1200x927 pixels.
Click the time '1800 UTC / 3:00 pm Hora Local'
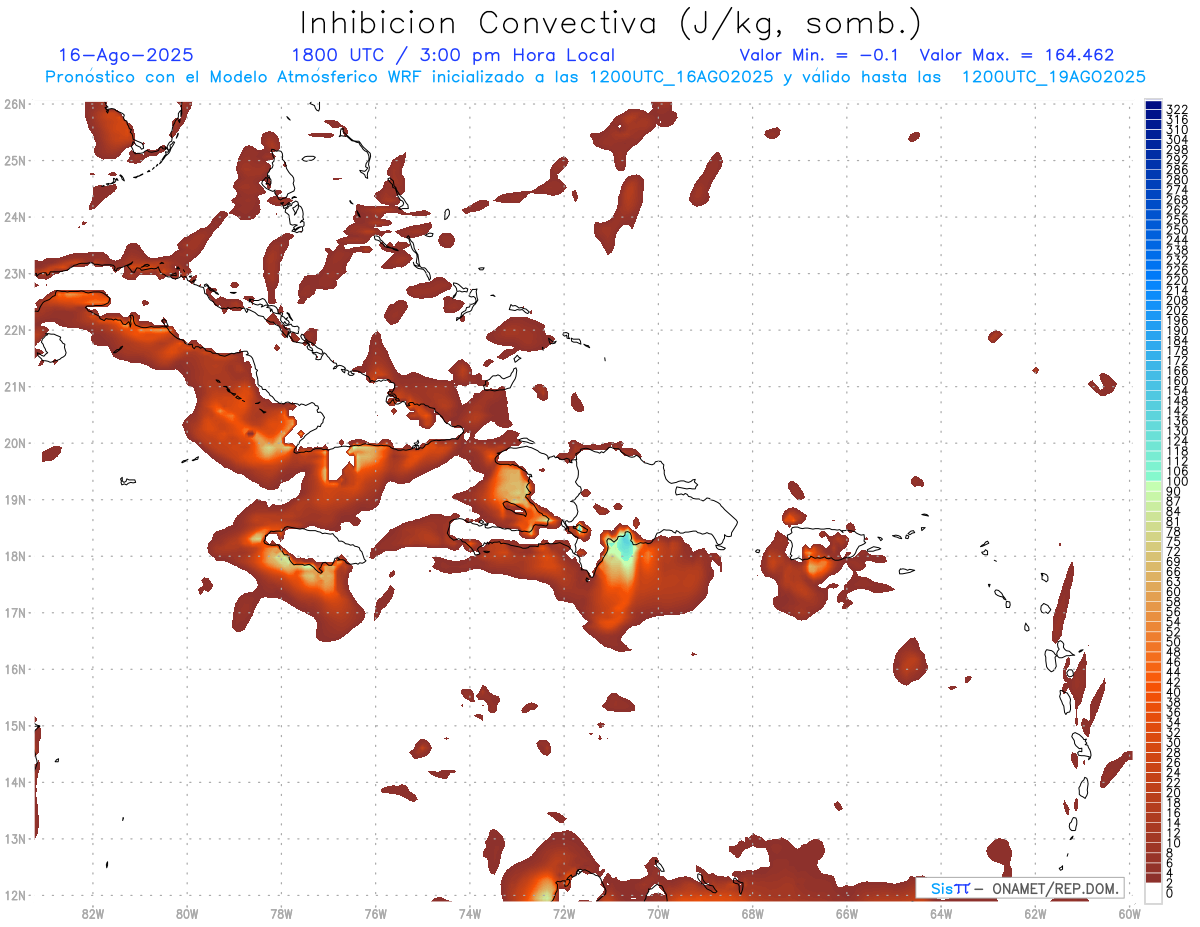(x=453, y=56)
